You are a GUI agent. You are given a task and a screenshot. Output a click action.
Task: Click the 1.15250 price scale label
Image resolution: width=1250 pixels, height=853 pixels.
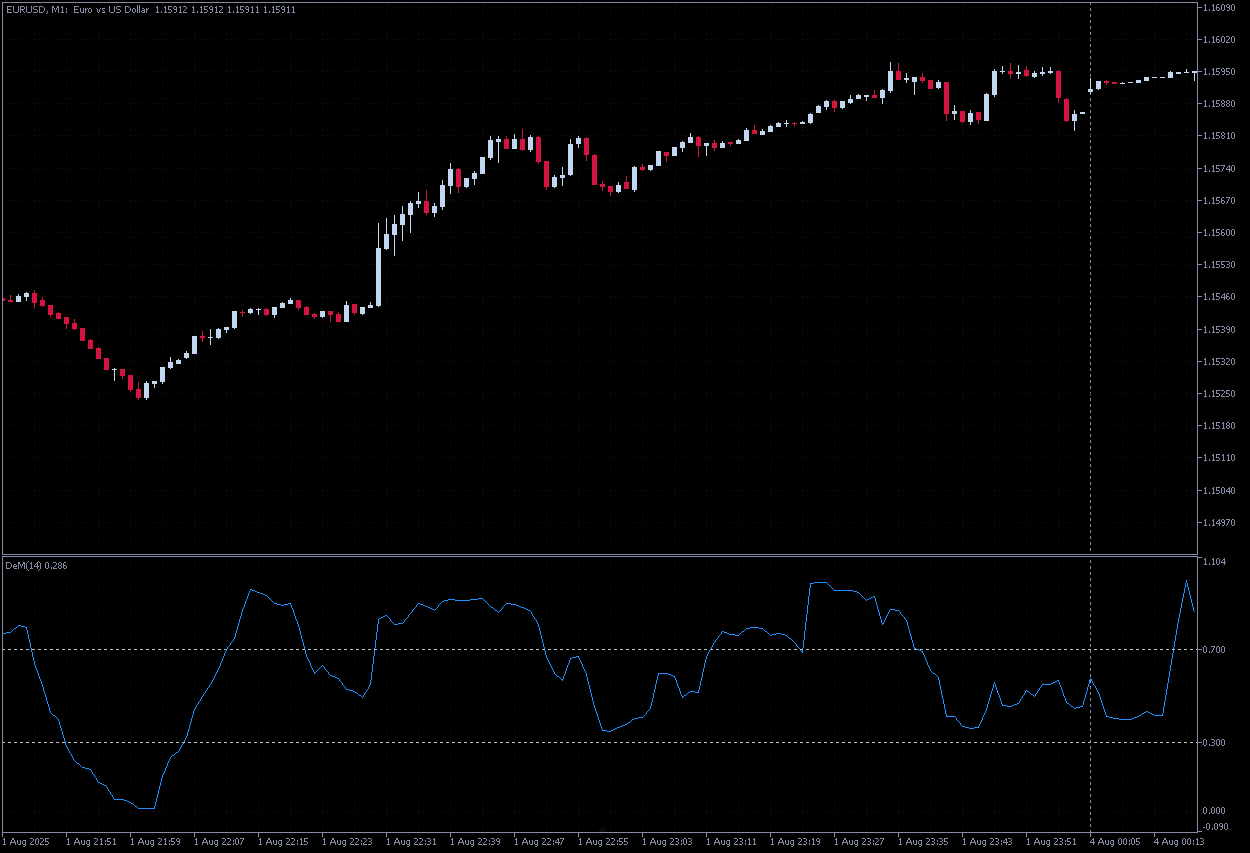1222,393
